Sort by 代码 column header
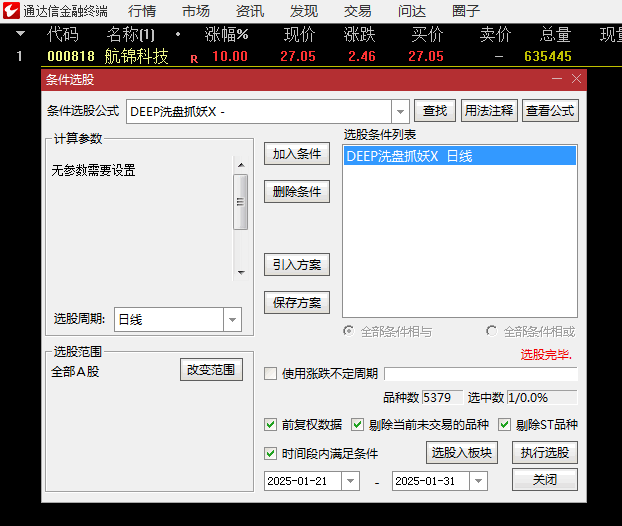The image size is (622, 526). [63, 35]
